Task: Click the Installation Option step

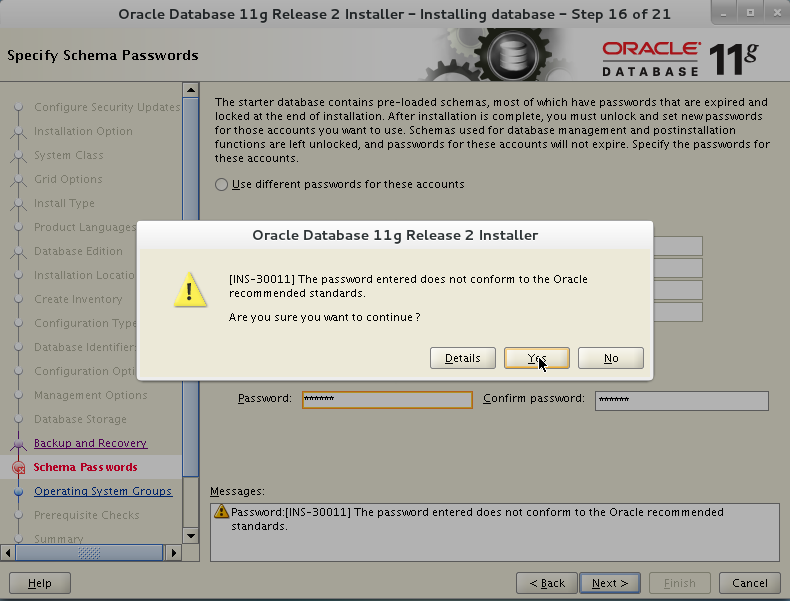Action: click(x=84, y=131)
